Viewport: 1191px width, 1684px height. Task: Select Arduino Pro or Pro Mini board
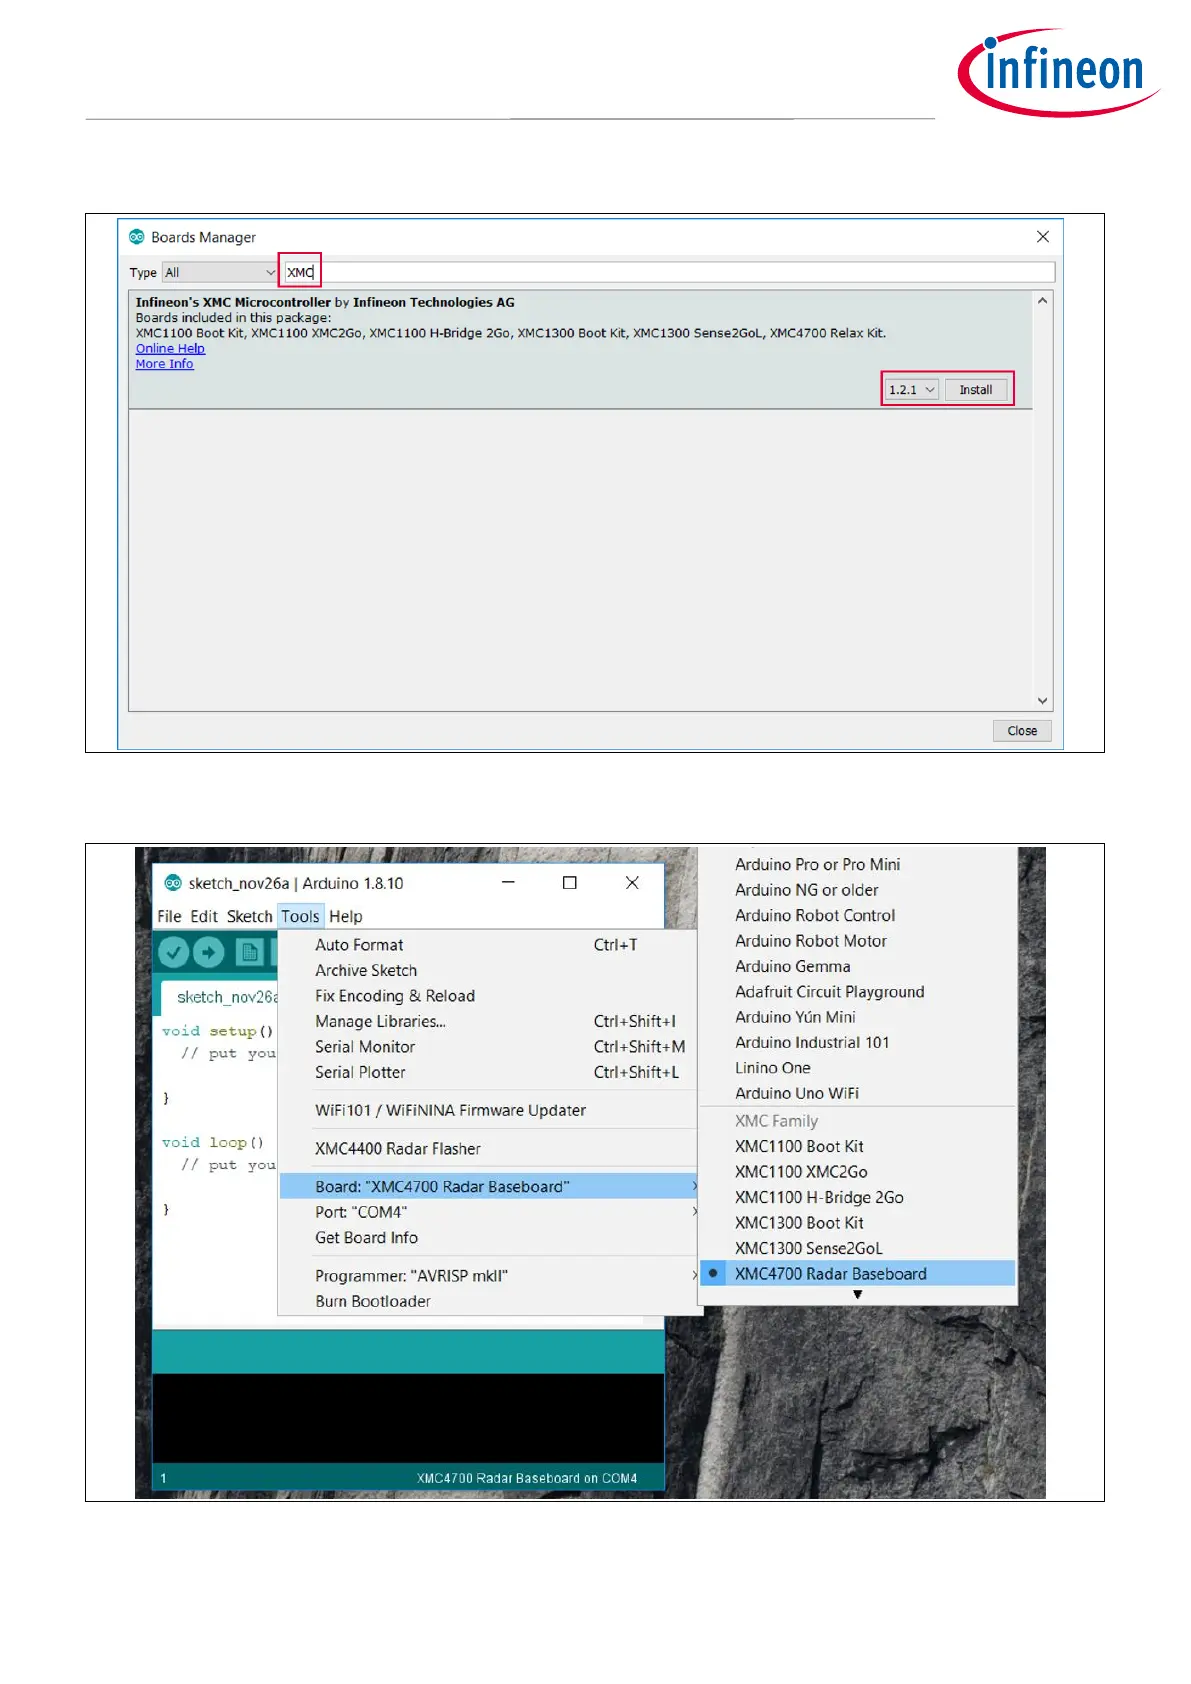(858, 865)
